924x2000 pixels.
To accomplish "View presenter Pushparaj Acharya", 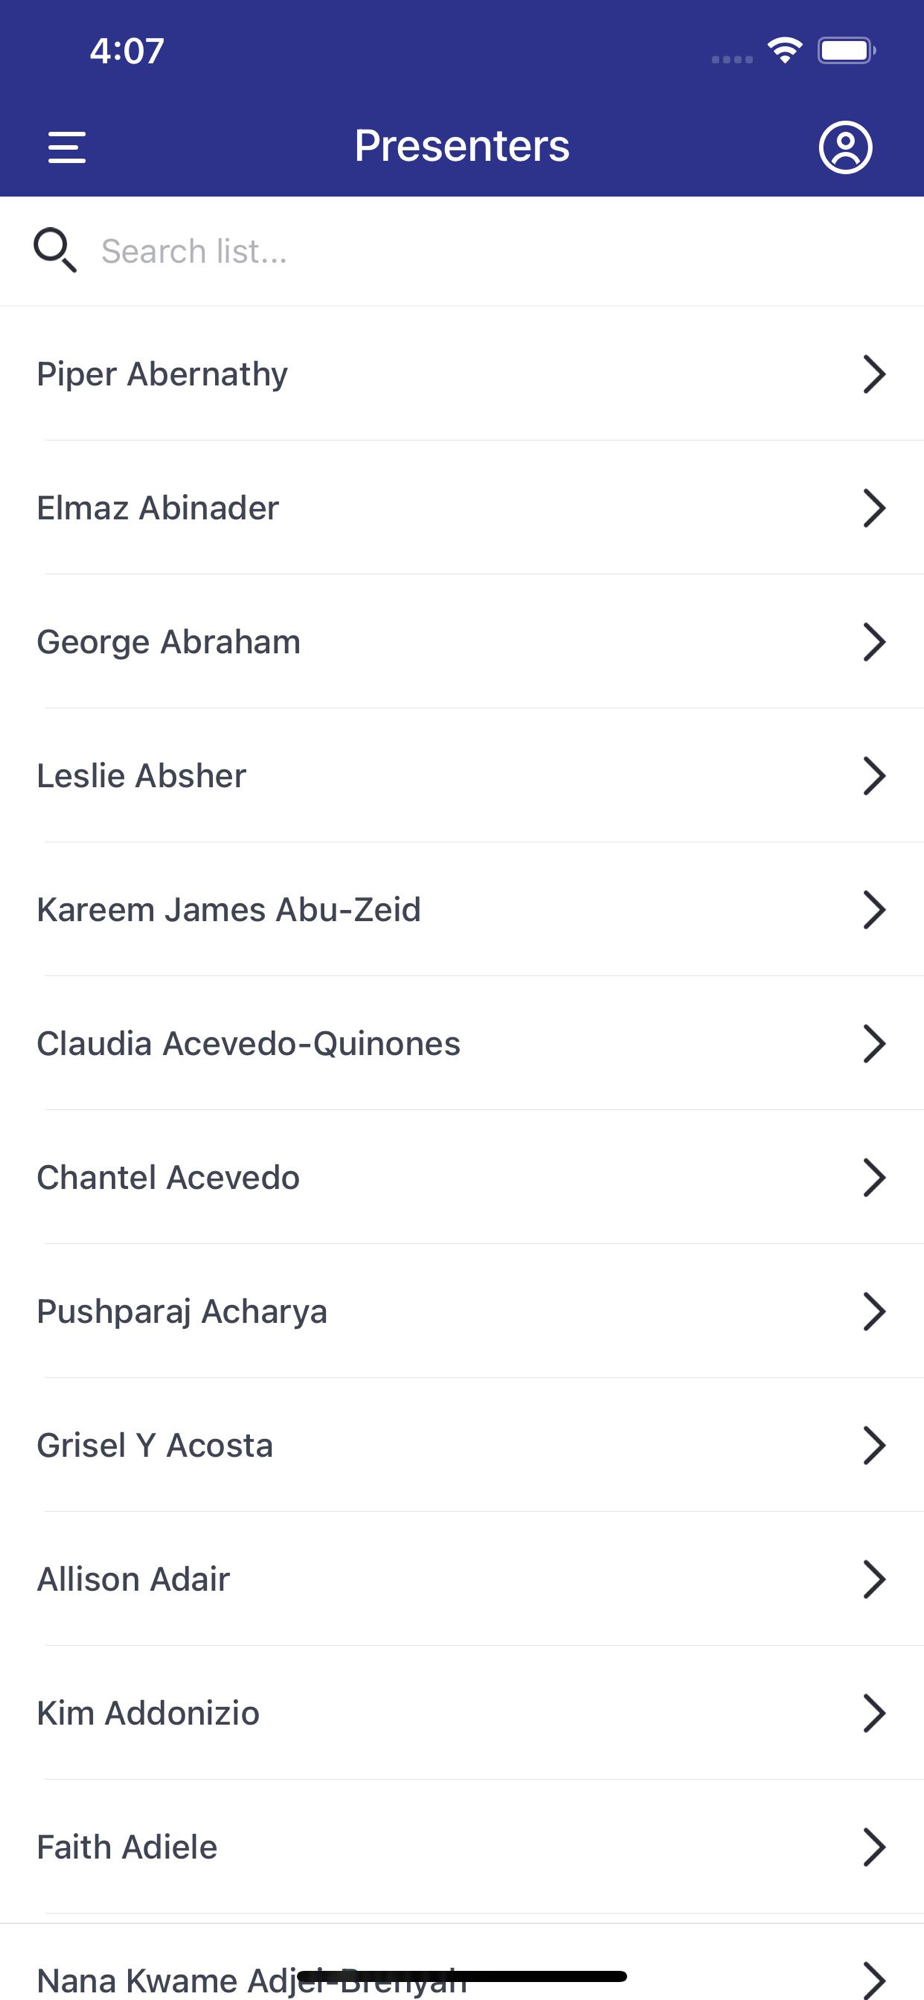I will [x=182, y=1312].
